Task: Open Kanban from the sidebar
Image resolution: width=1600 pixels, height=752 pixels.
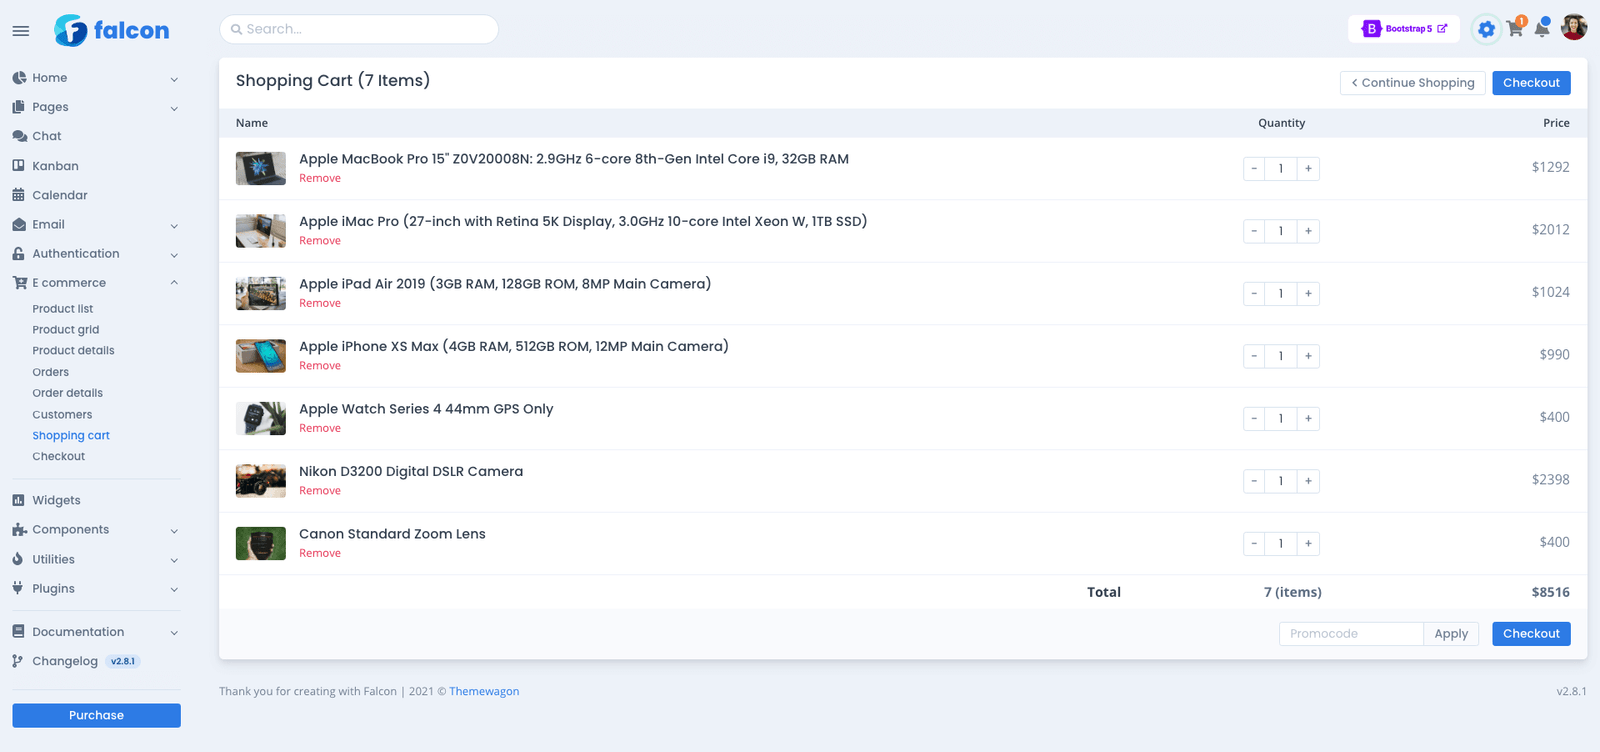Action: (x=55, y=166)
